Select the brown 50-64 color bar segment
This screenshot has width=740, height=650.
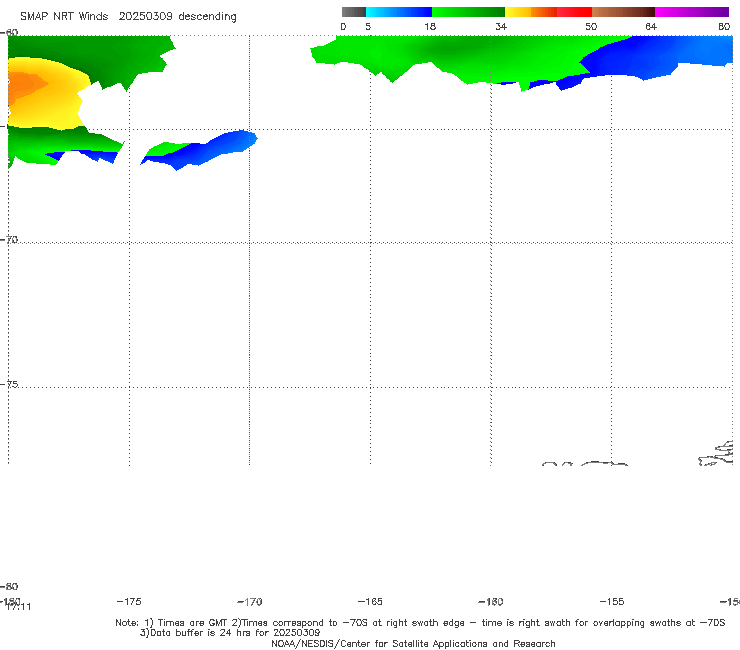(x=623, y=12)
